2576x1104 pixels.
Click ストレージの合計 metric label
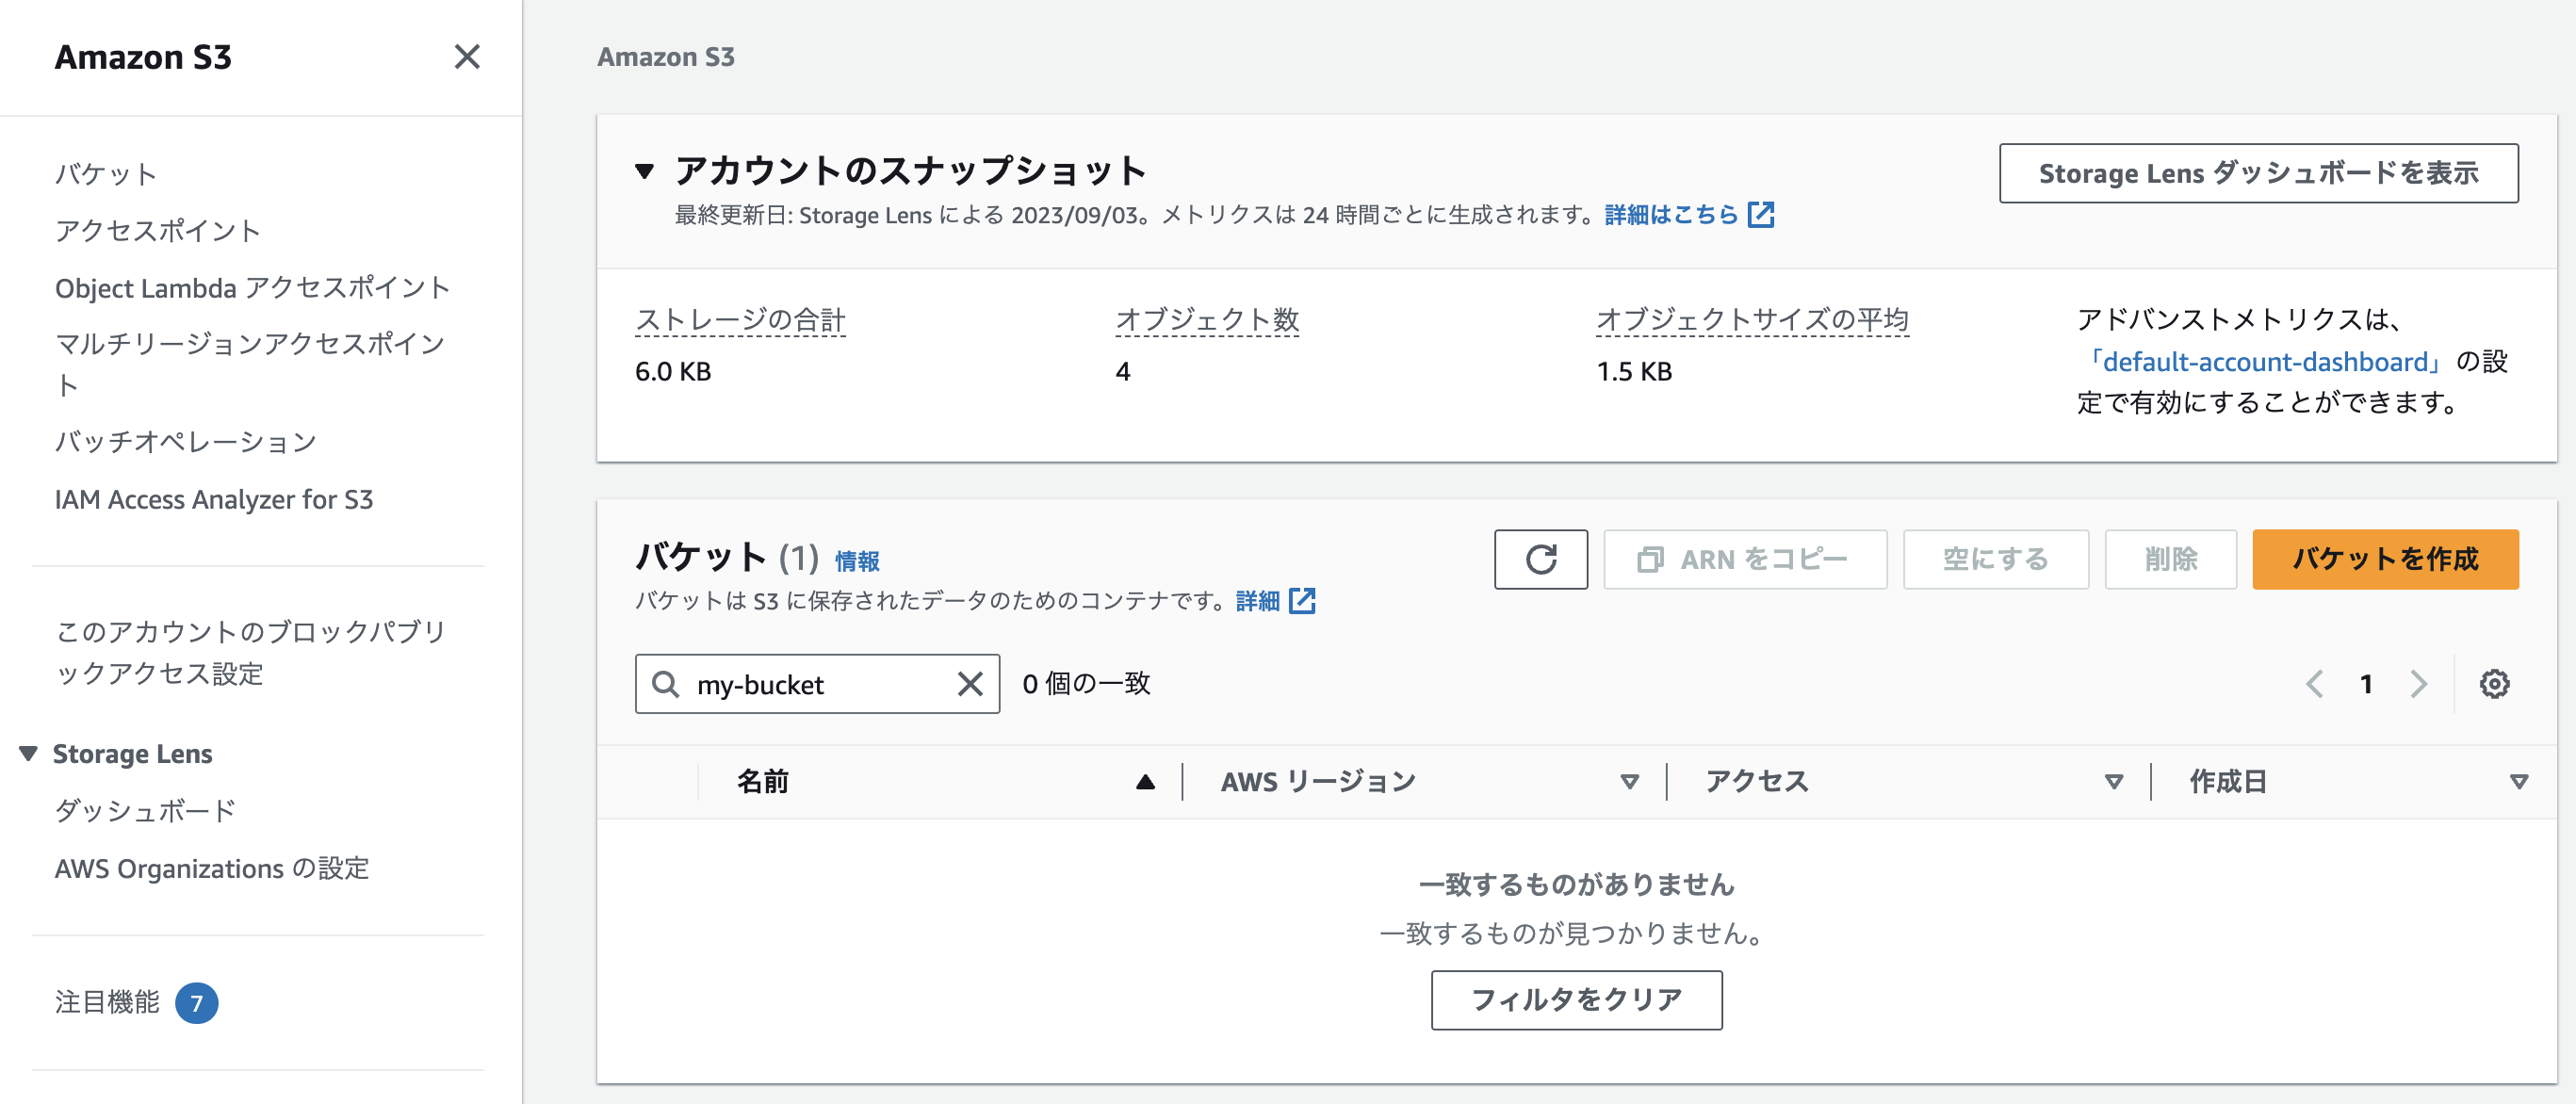(740, 320)
